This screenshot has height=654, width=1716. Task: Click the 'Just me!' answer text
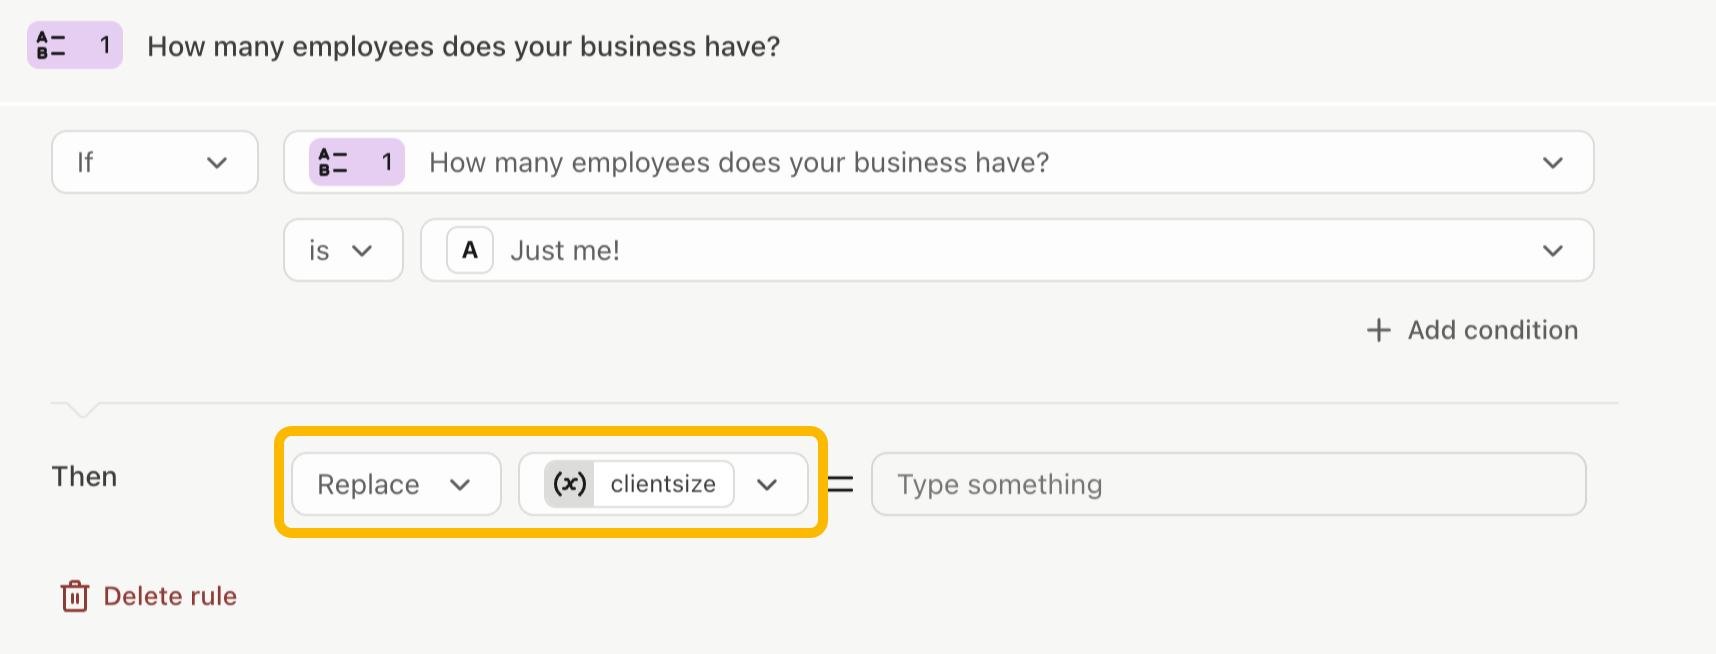[x=565, y=250]
